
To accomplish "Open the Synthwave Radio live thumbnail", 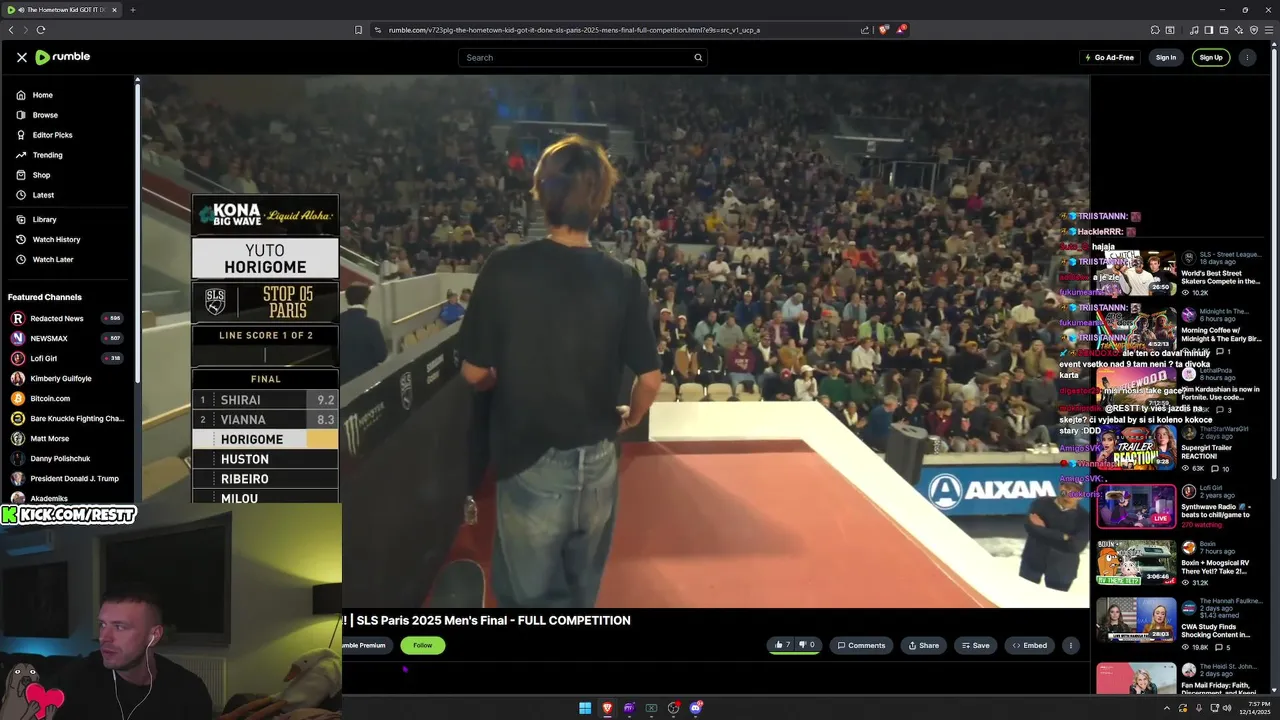I will (1136, 506).
